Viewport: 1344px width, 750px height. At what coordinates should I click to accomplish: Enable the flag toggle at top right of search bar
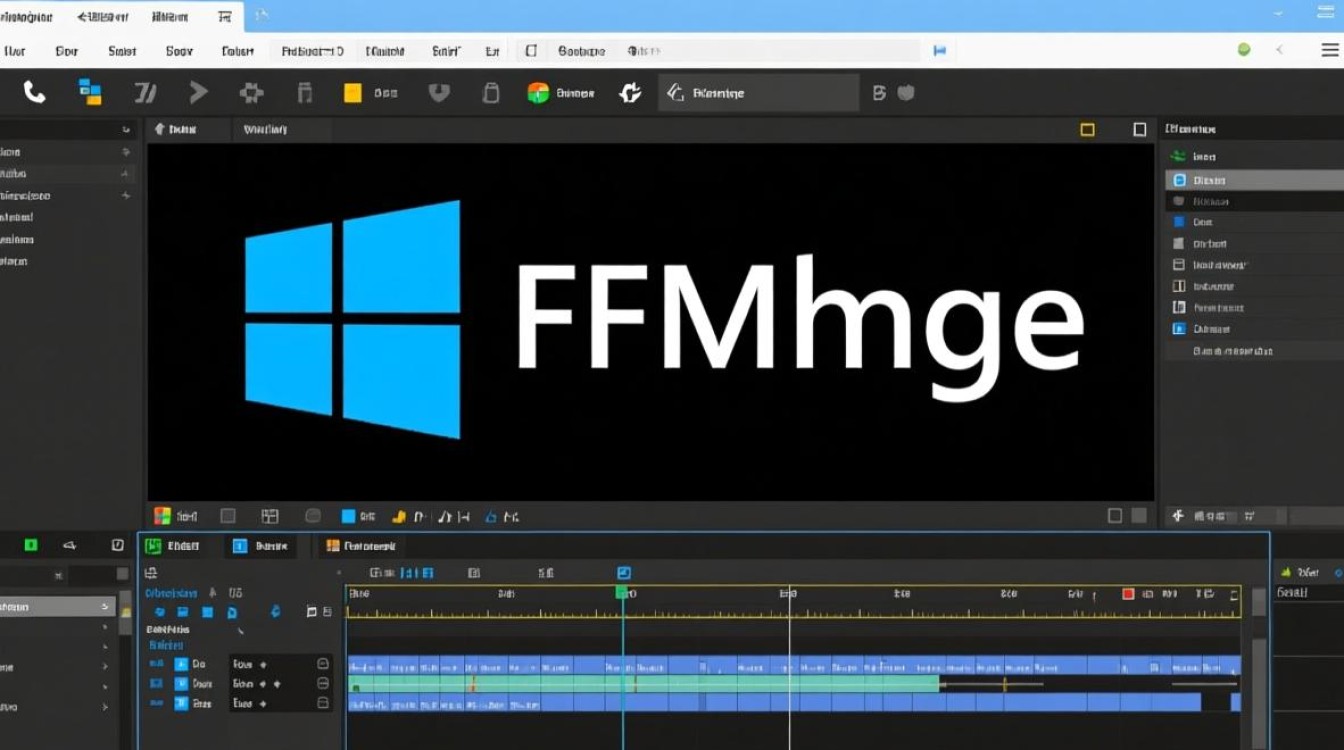[x=938, y=49]
